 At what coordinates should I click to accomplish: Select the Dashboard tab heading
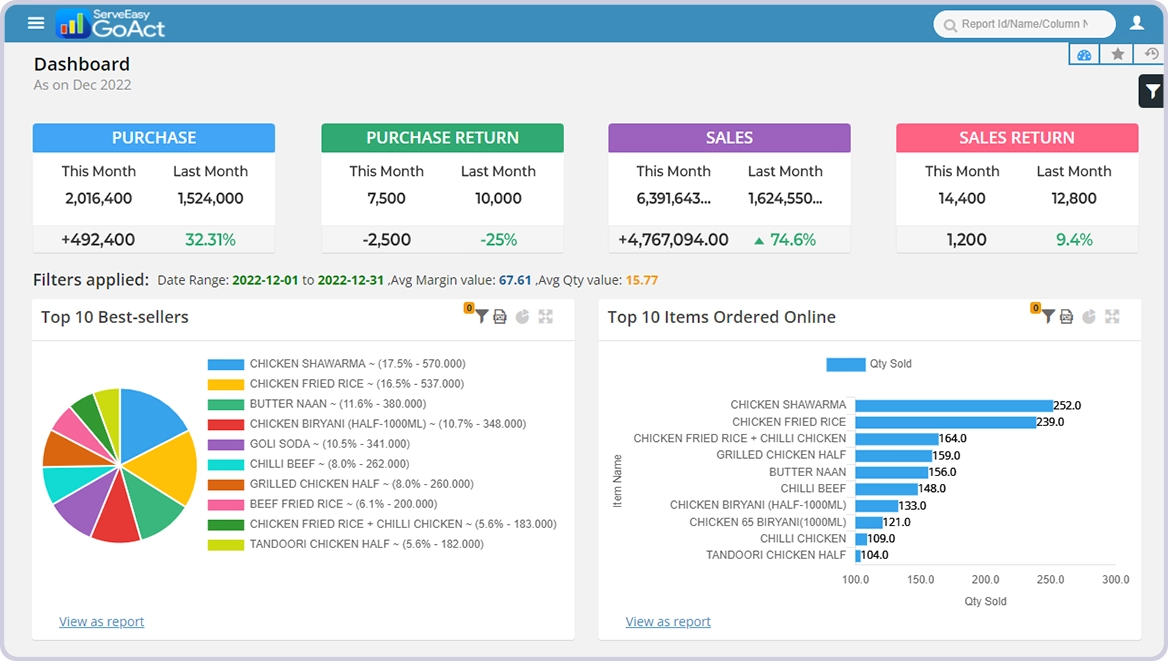pyautogui.click(x=82, y=63)
